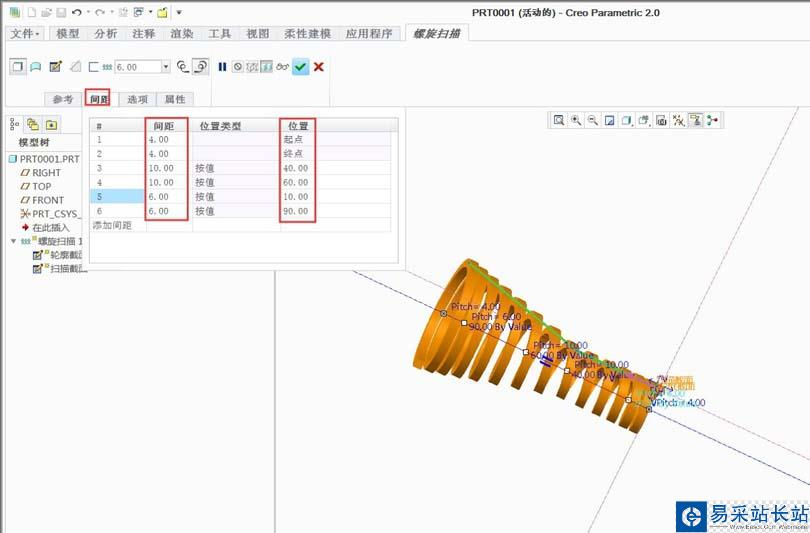This screenshot has width=810, height=533.
Task: Open the 参考 dashboard tab
Action: [63, 99]
